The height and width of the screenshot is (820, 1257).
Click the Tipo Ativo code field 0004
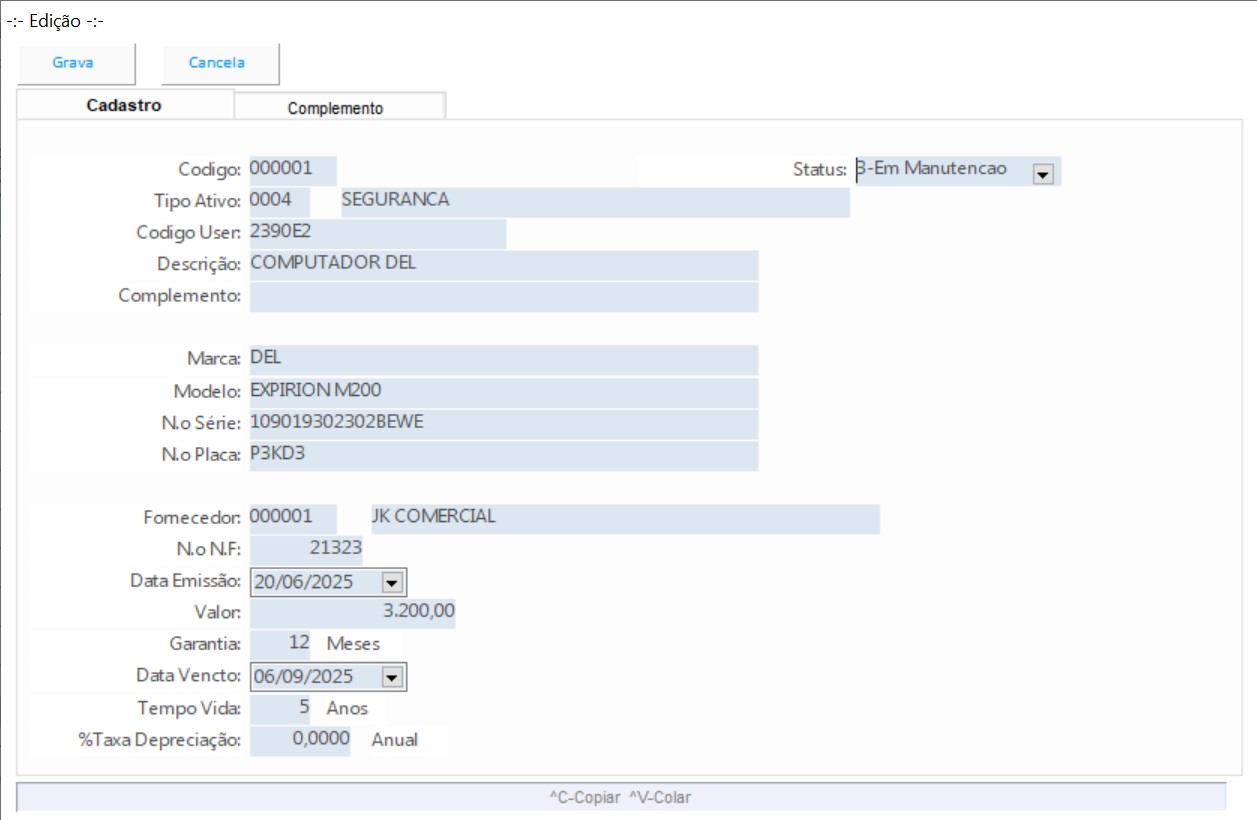click(x=278, y=201)
